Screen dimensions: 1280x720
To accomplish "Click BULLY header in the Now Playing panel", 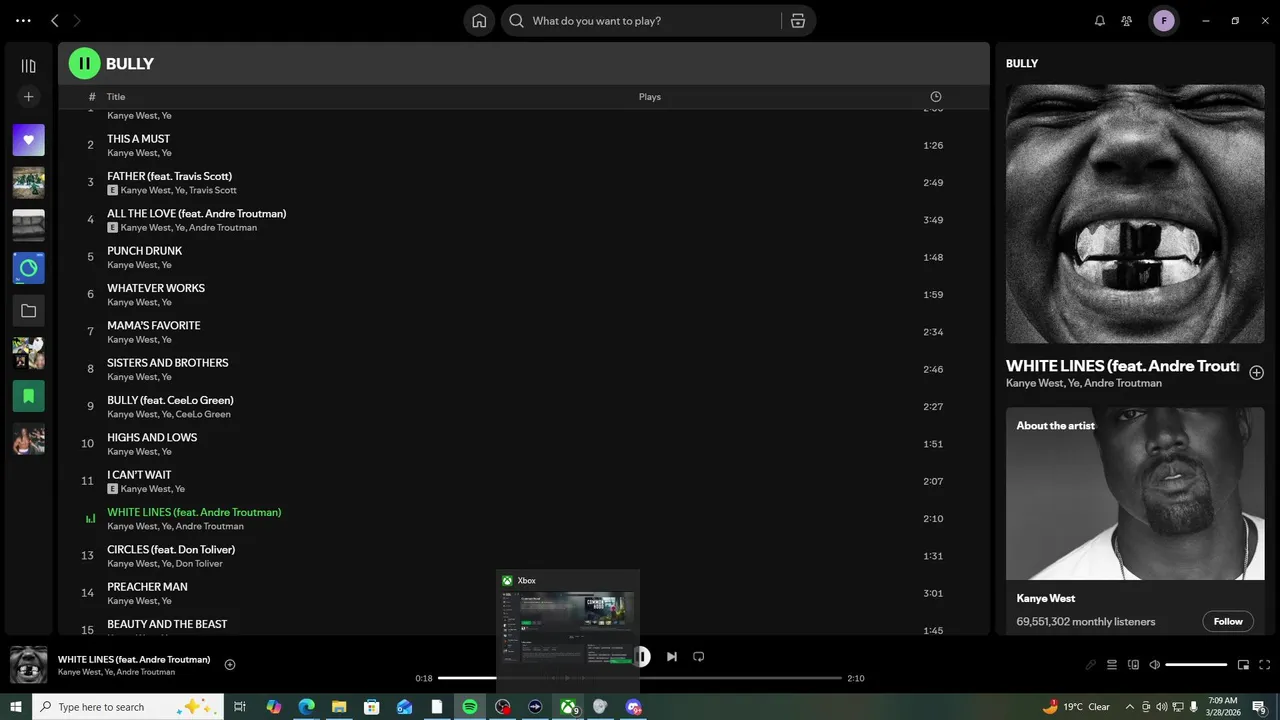I will coord(1022,63).
